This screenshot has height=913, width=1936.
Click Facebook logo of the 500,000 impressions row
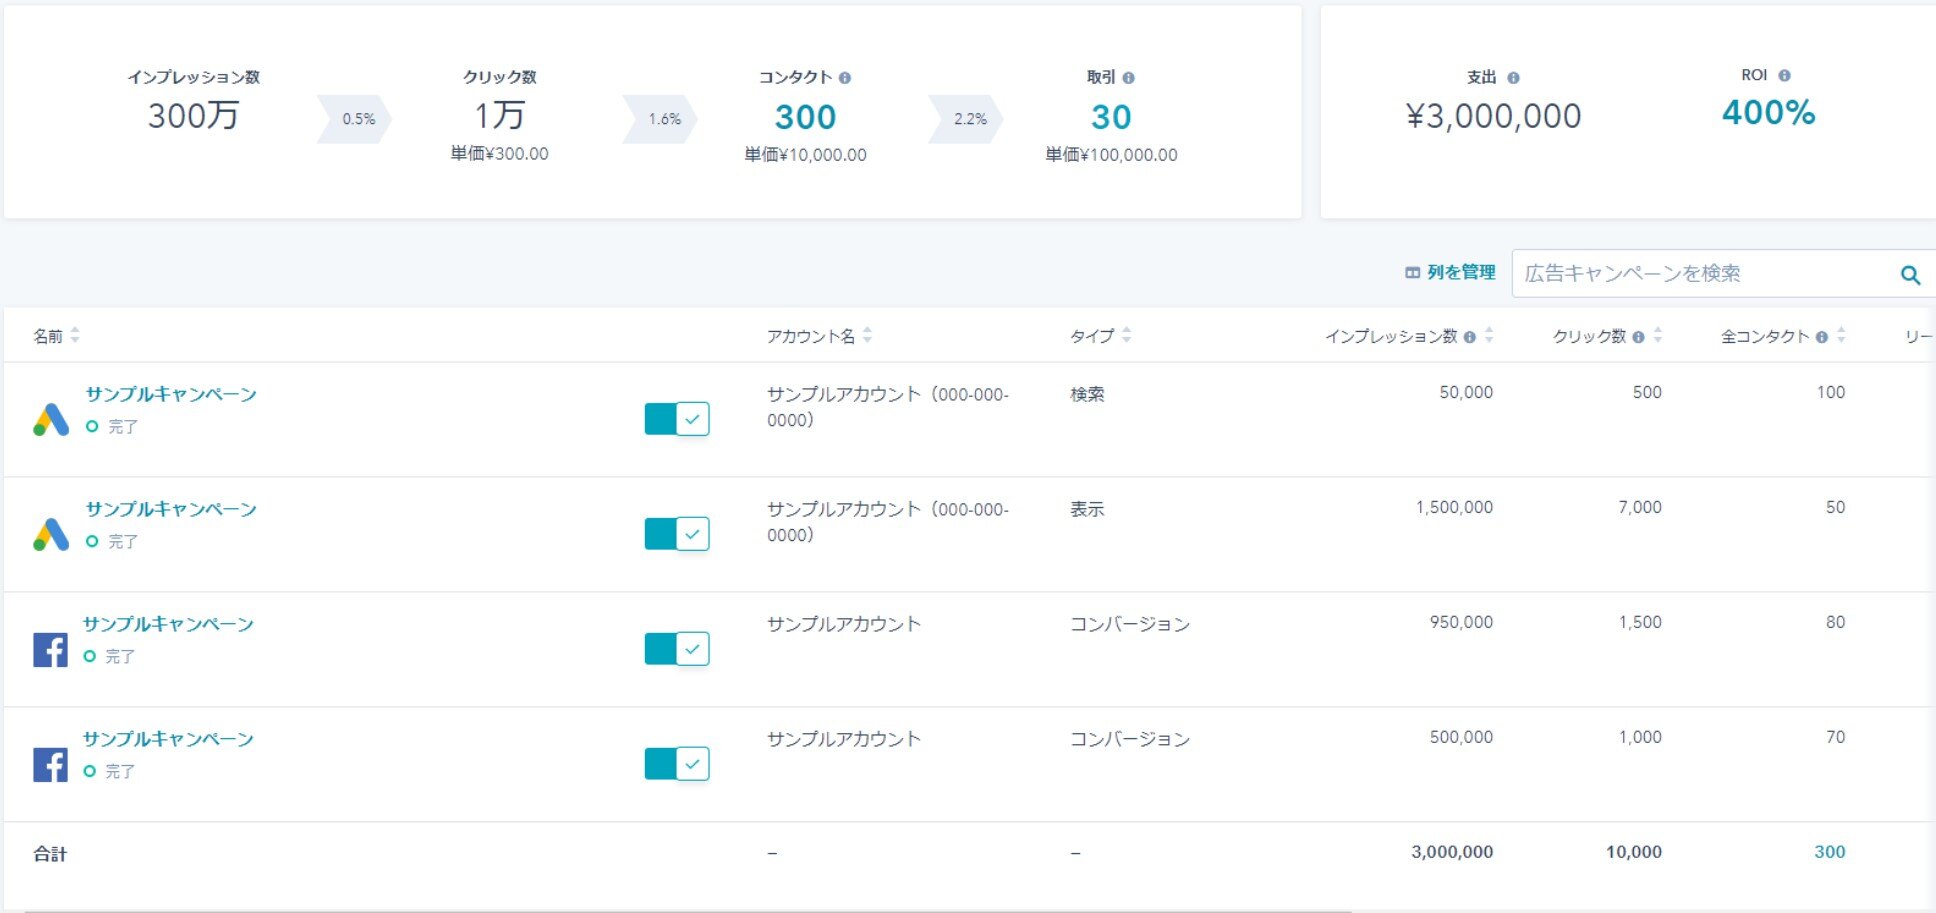coord(50,765)
